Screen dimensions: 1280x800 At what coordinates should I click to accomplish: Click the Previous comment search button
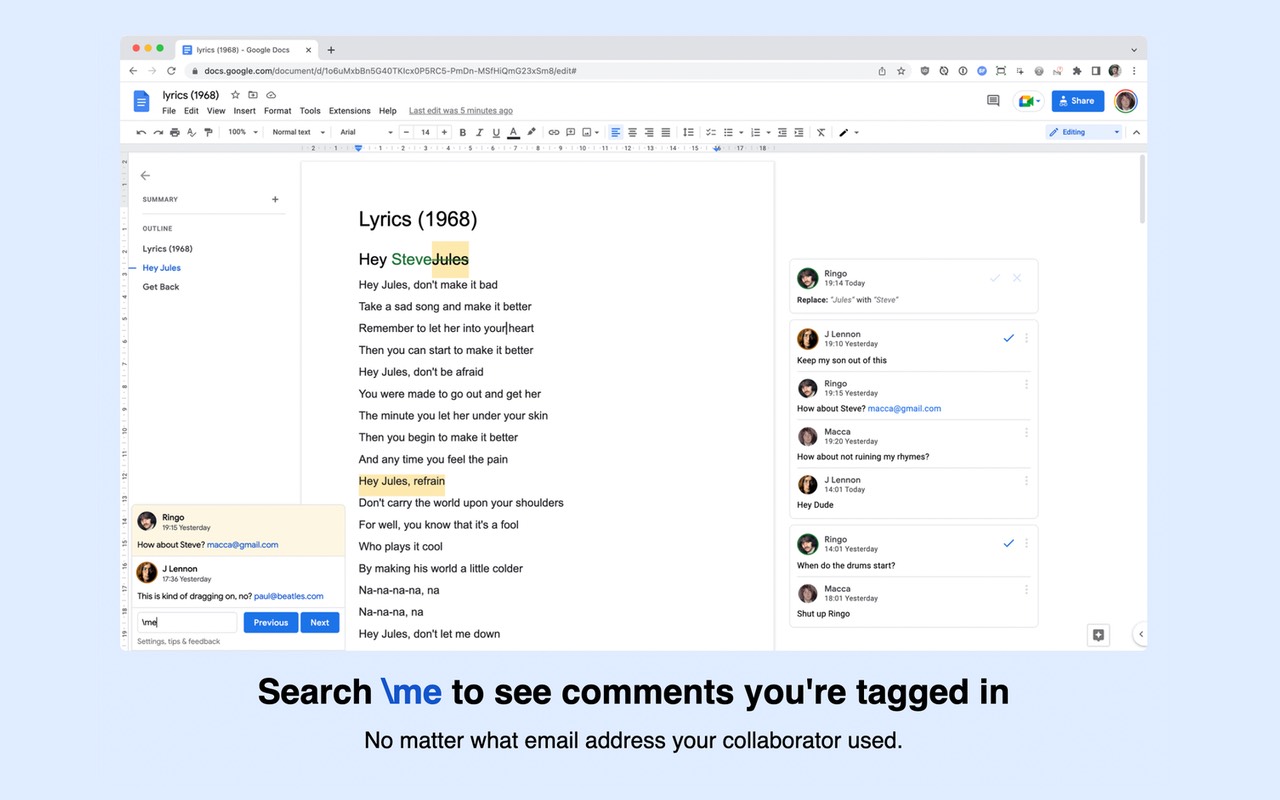point(271,622)
